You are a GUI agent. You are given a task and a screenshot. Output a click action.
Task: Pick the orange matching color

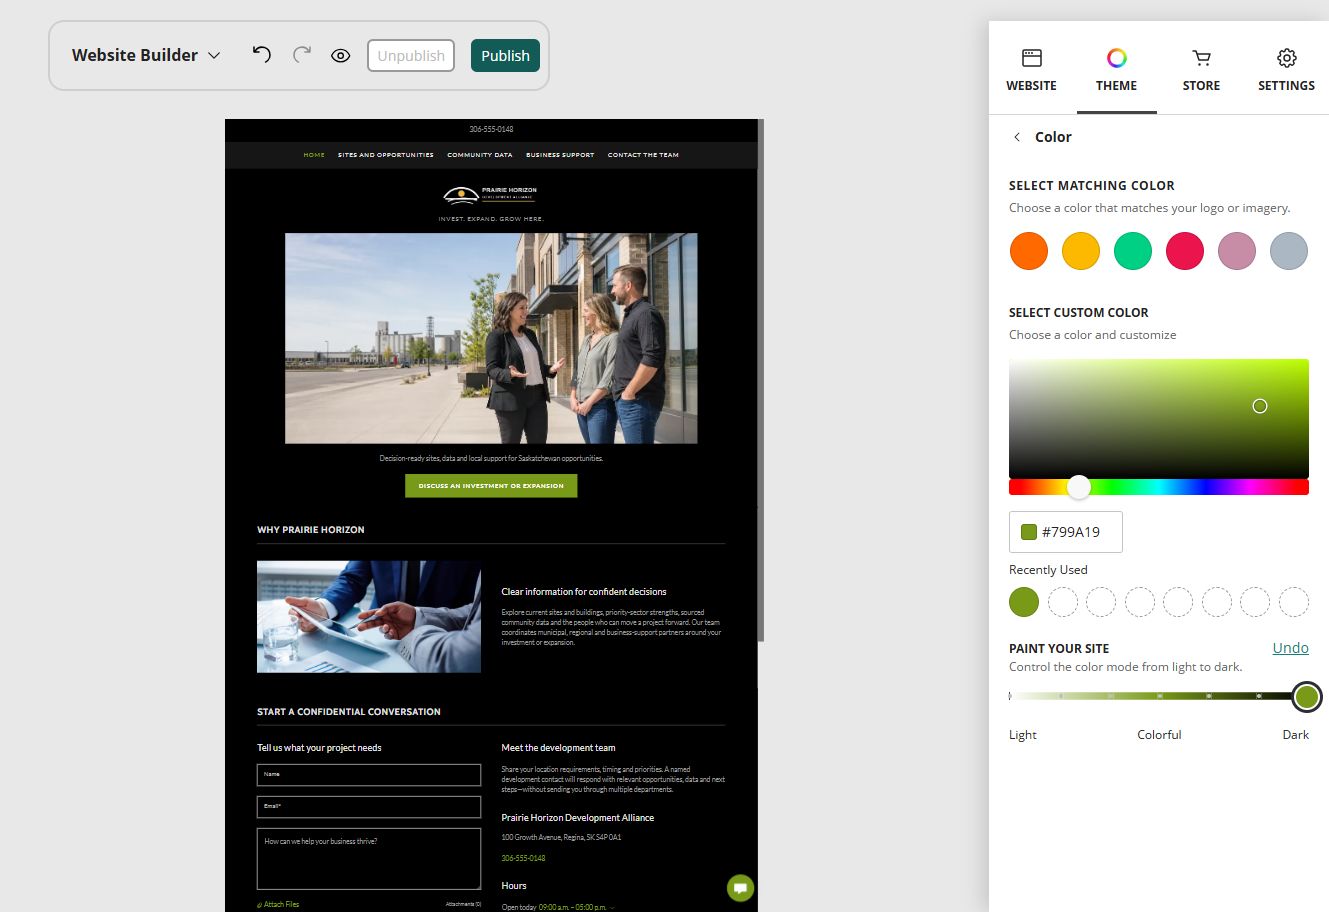click(1029, 251)
